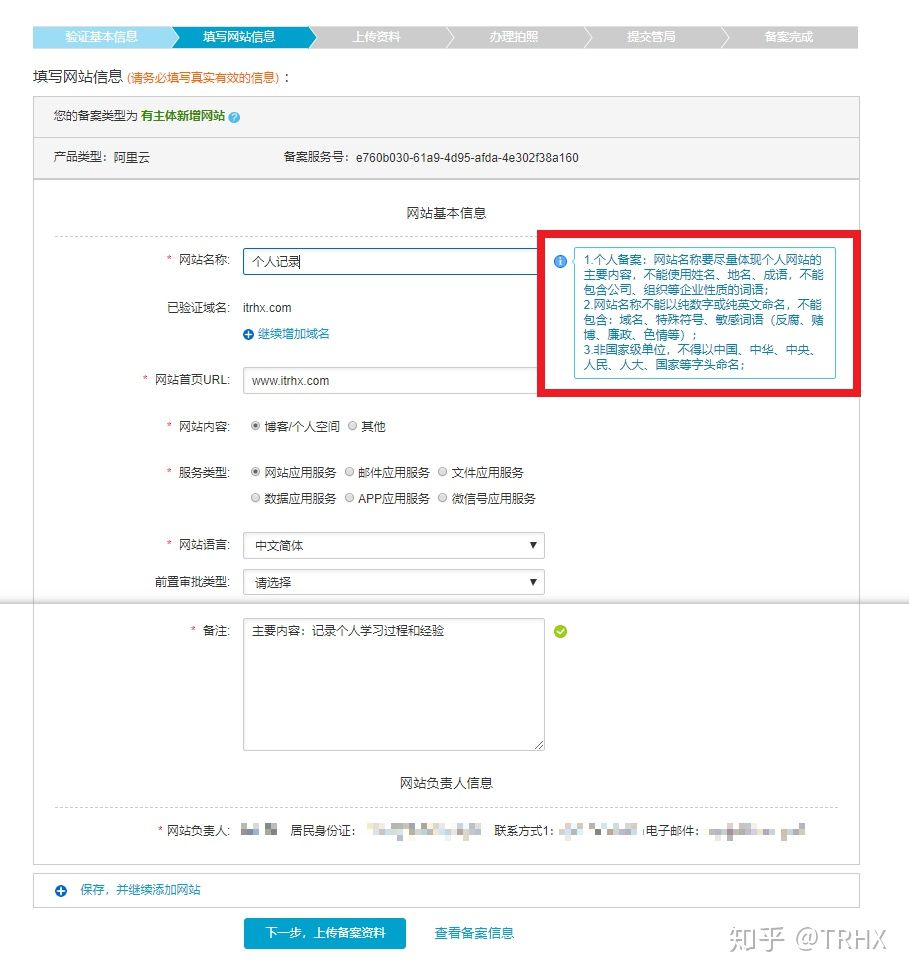Viewport: 909px width, 976px height.
Task: Grab the 备注 textarea resize handle
Action: tap(539, 744)
